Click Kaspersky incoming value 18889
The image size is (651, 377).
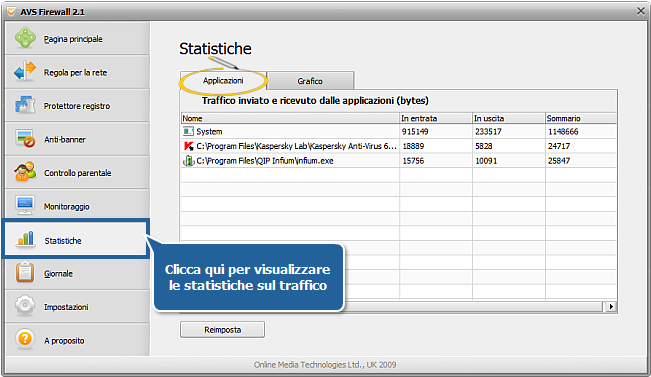click(x=413, y=146)
